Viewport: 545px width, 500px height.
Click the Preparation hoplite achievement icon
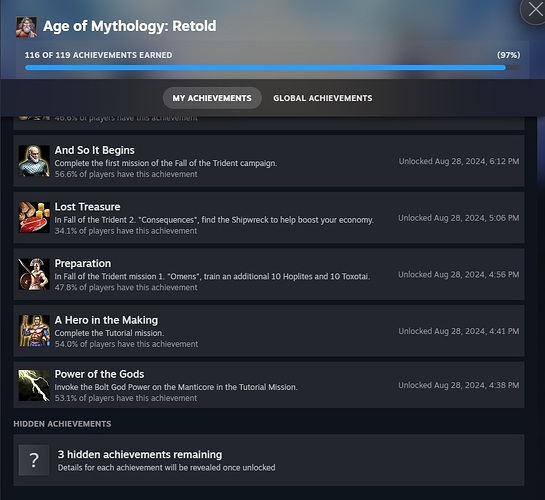pos(34,274)
